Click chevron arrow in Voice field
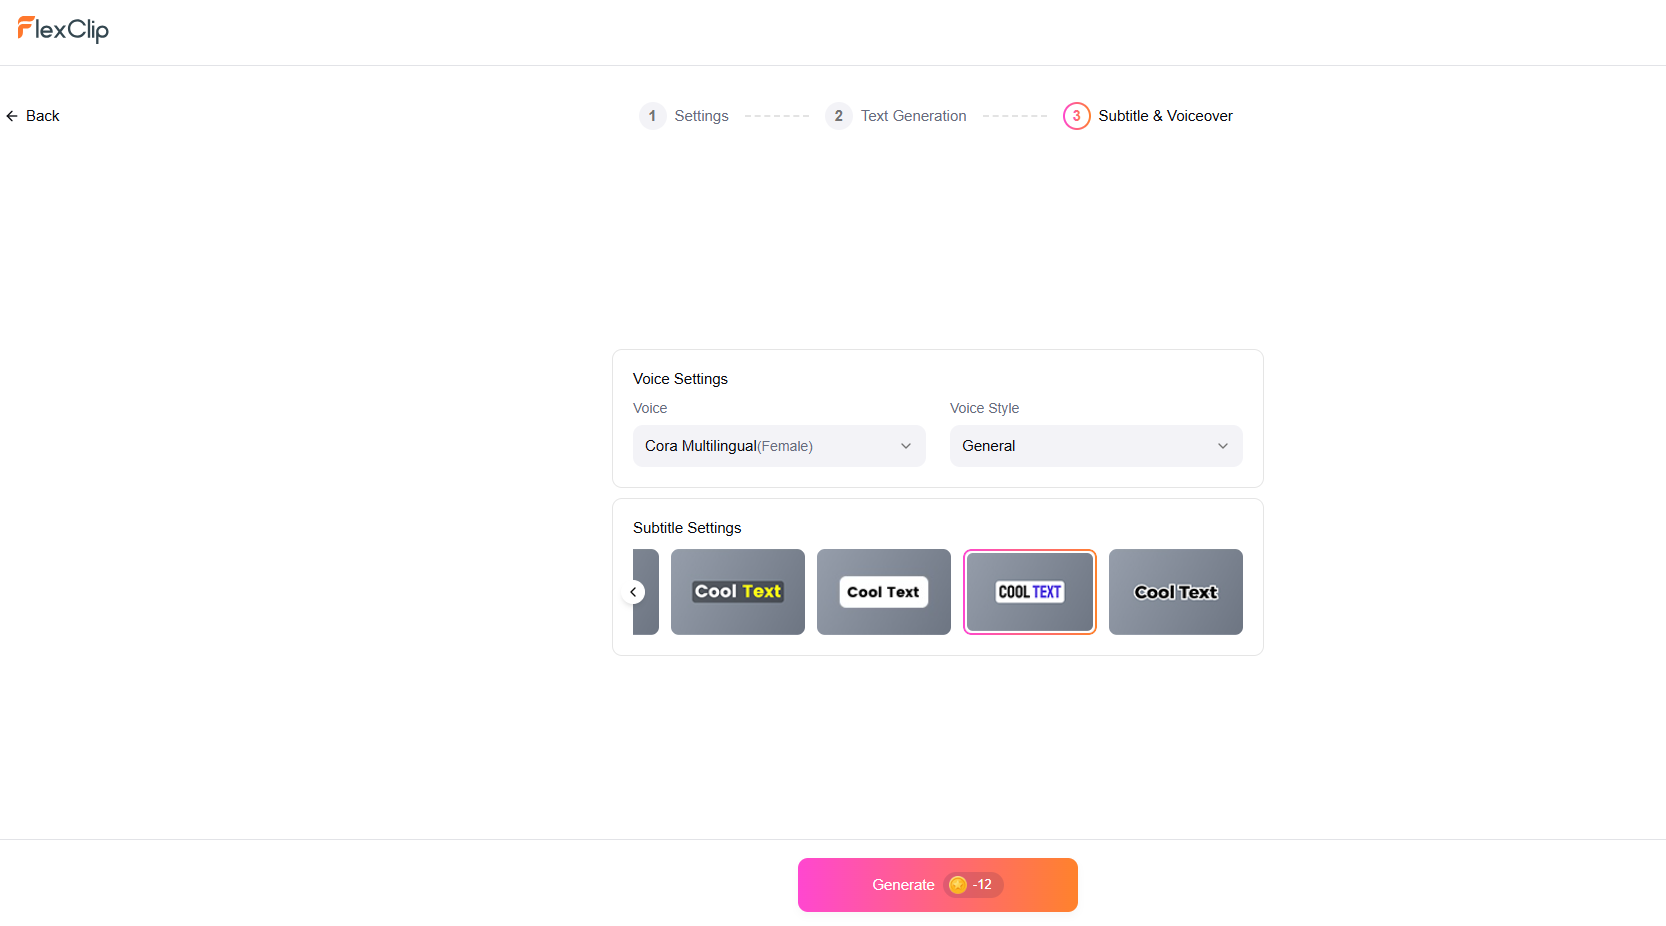The height and width of the screenshot is (926, 1666). click(906, 446)
